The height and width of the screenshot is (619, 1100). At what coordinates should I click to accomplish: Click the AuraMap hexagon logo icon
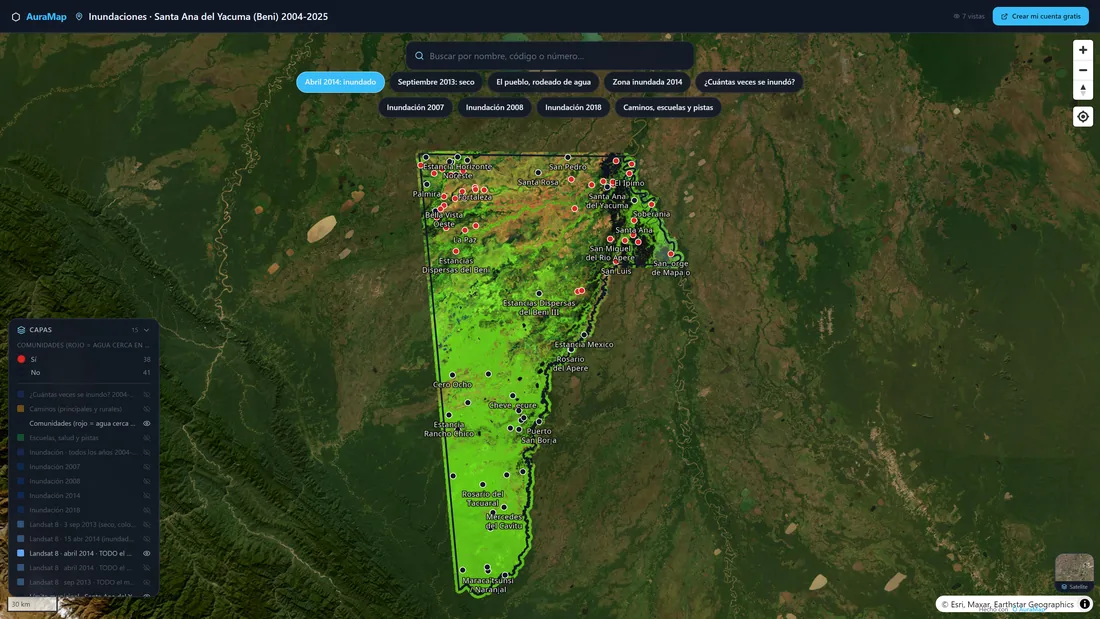tap(15, 16)
